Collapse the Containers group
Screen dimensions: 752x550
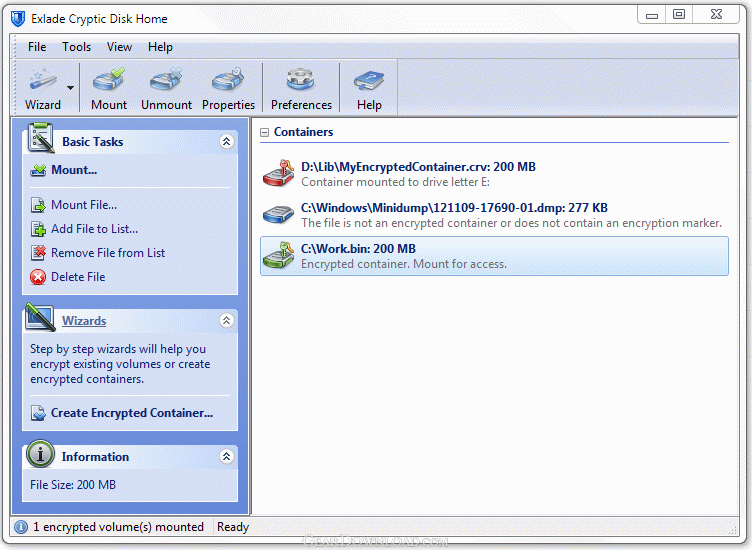tap(264, 132)
